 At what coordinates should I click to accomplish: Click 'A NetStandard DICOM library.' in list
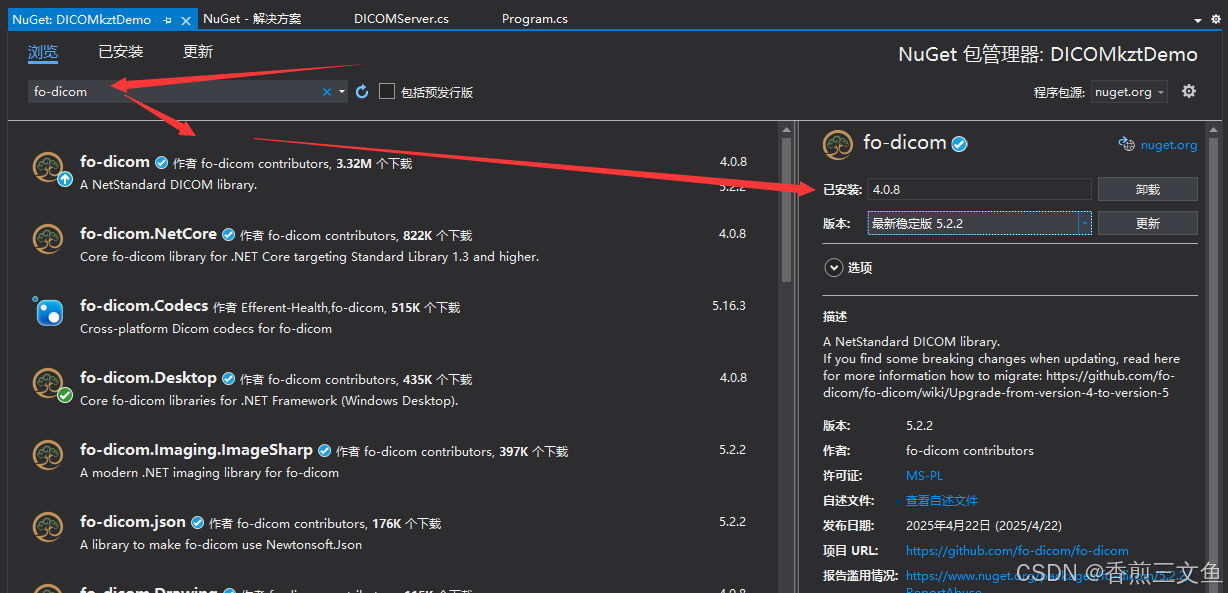pyautogui.click(x=168, y=185)
